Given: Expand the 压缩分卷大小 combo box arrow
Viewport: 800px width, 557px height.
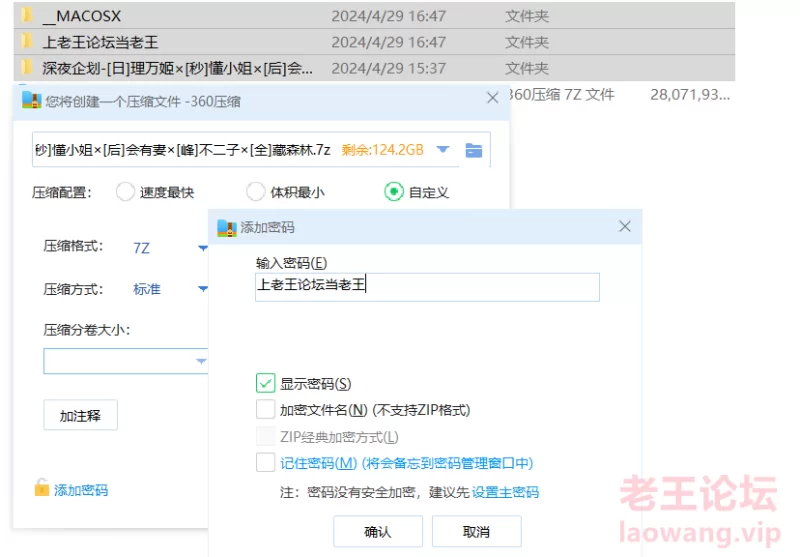Looking at the screenshot, I should pyautogui.click(x=201, y=361).
